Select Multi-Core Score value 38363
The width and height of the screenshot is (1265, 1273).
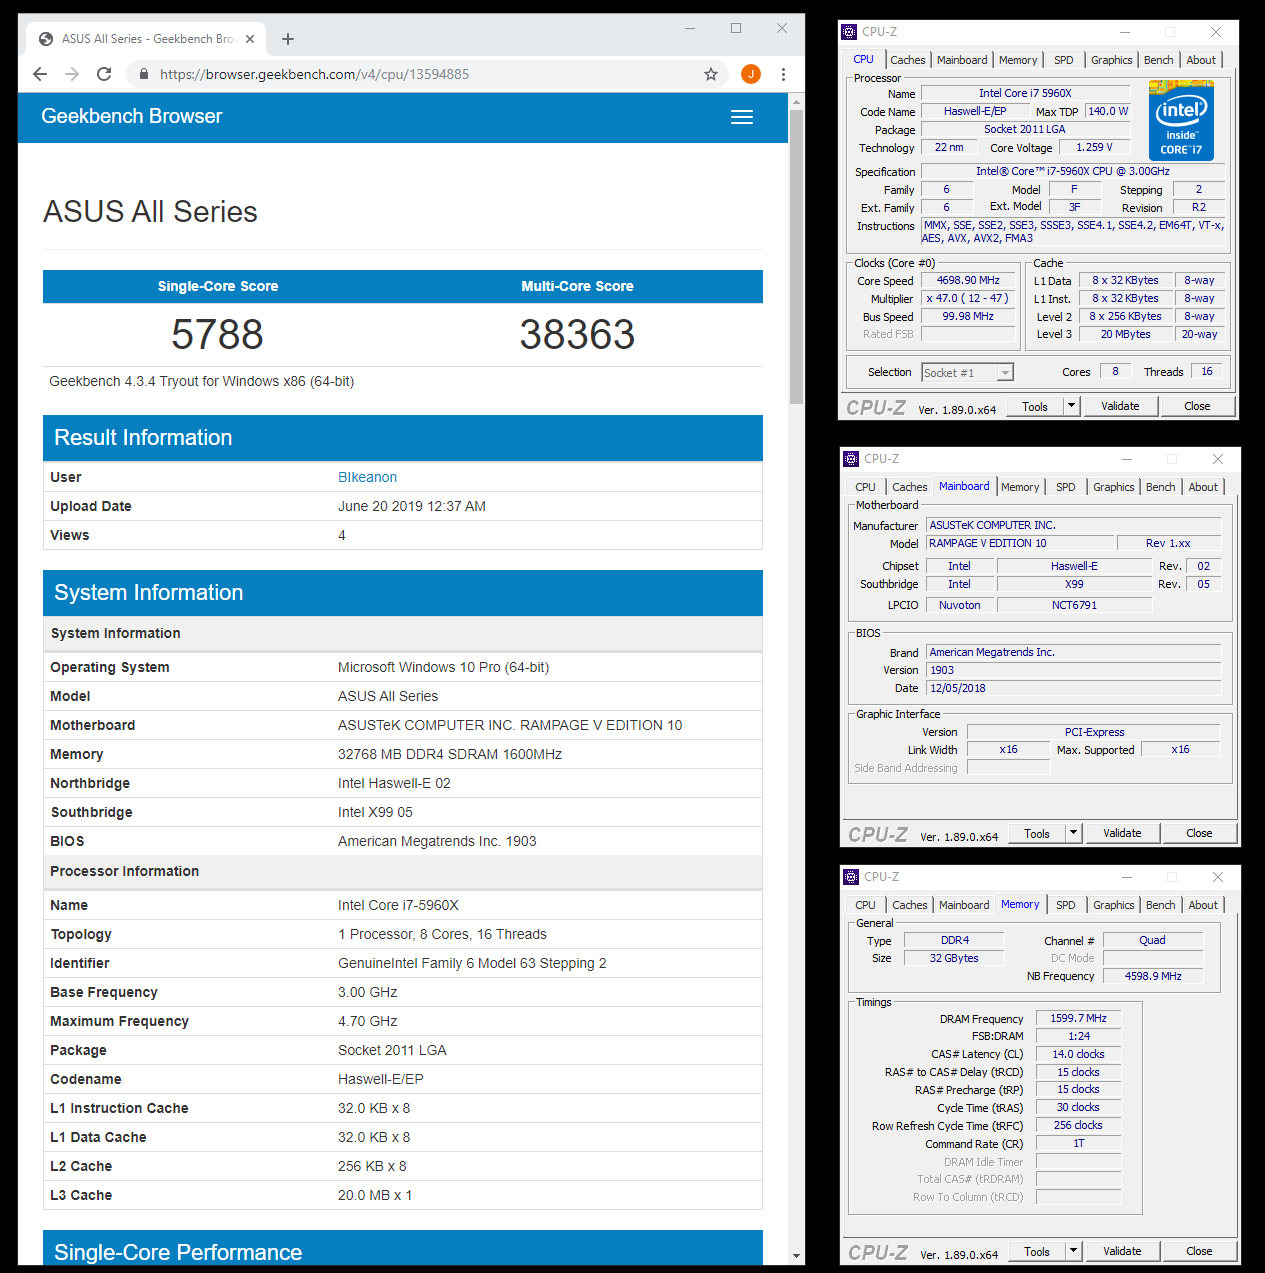pos(577,334)
